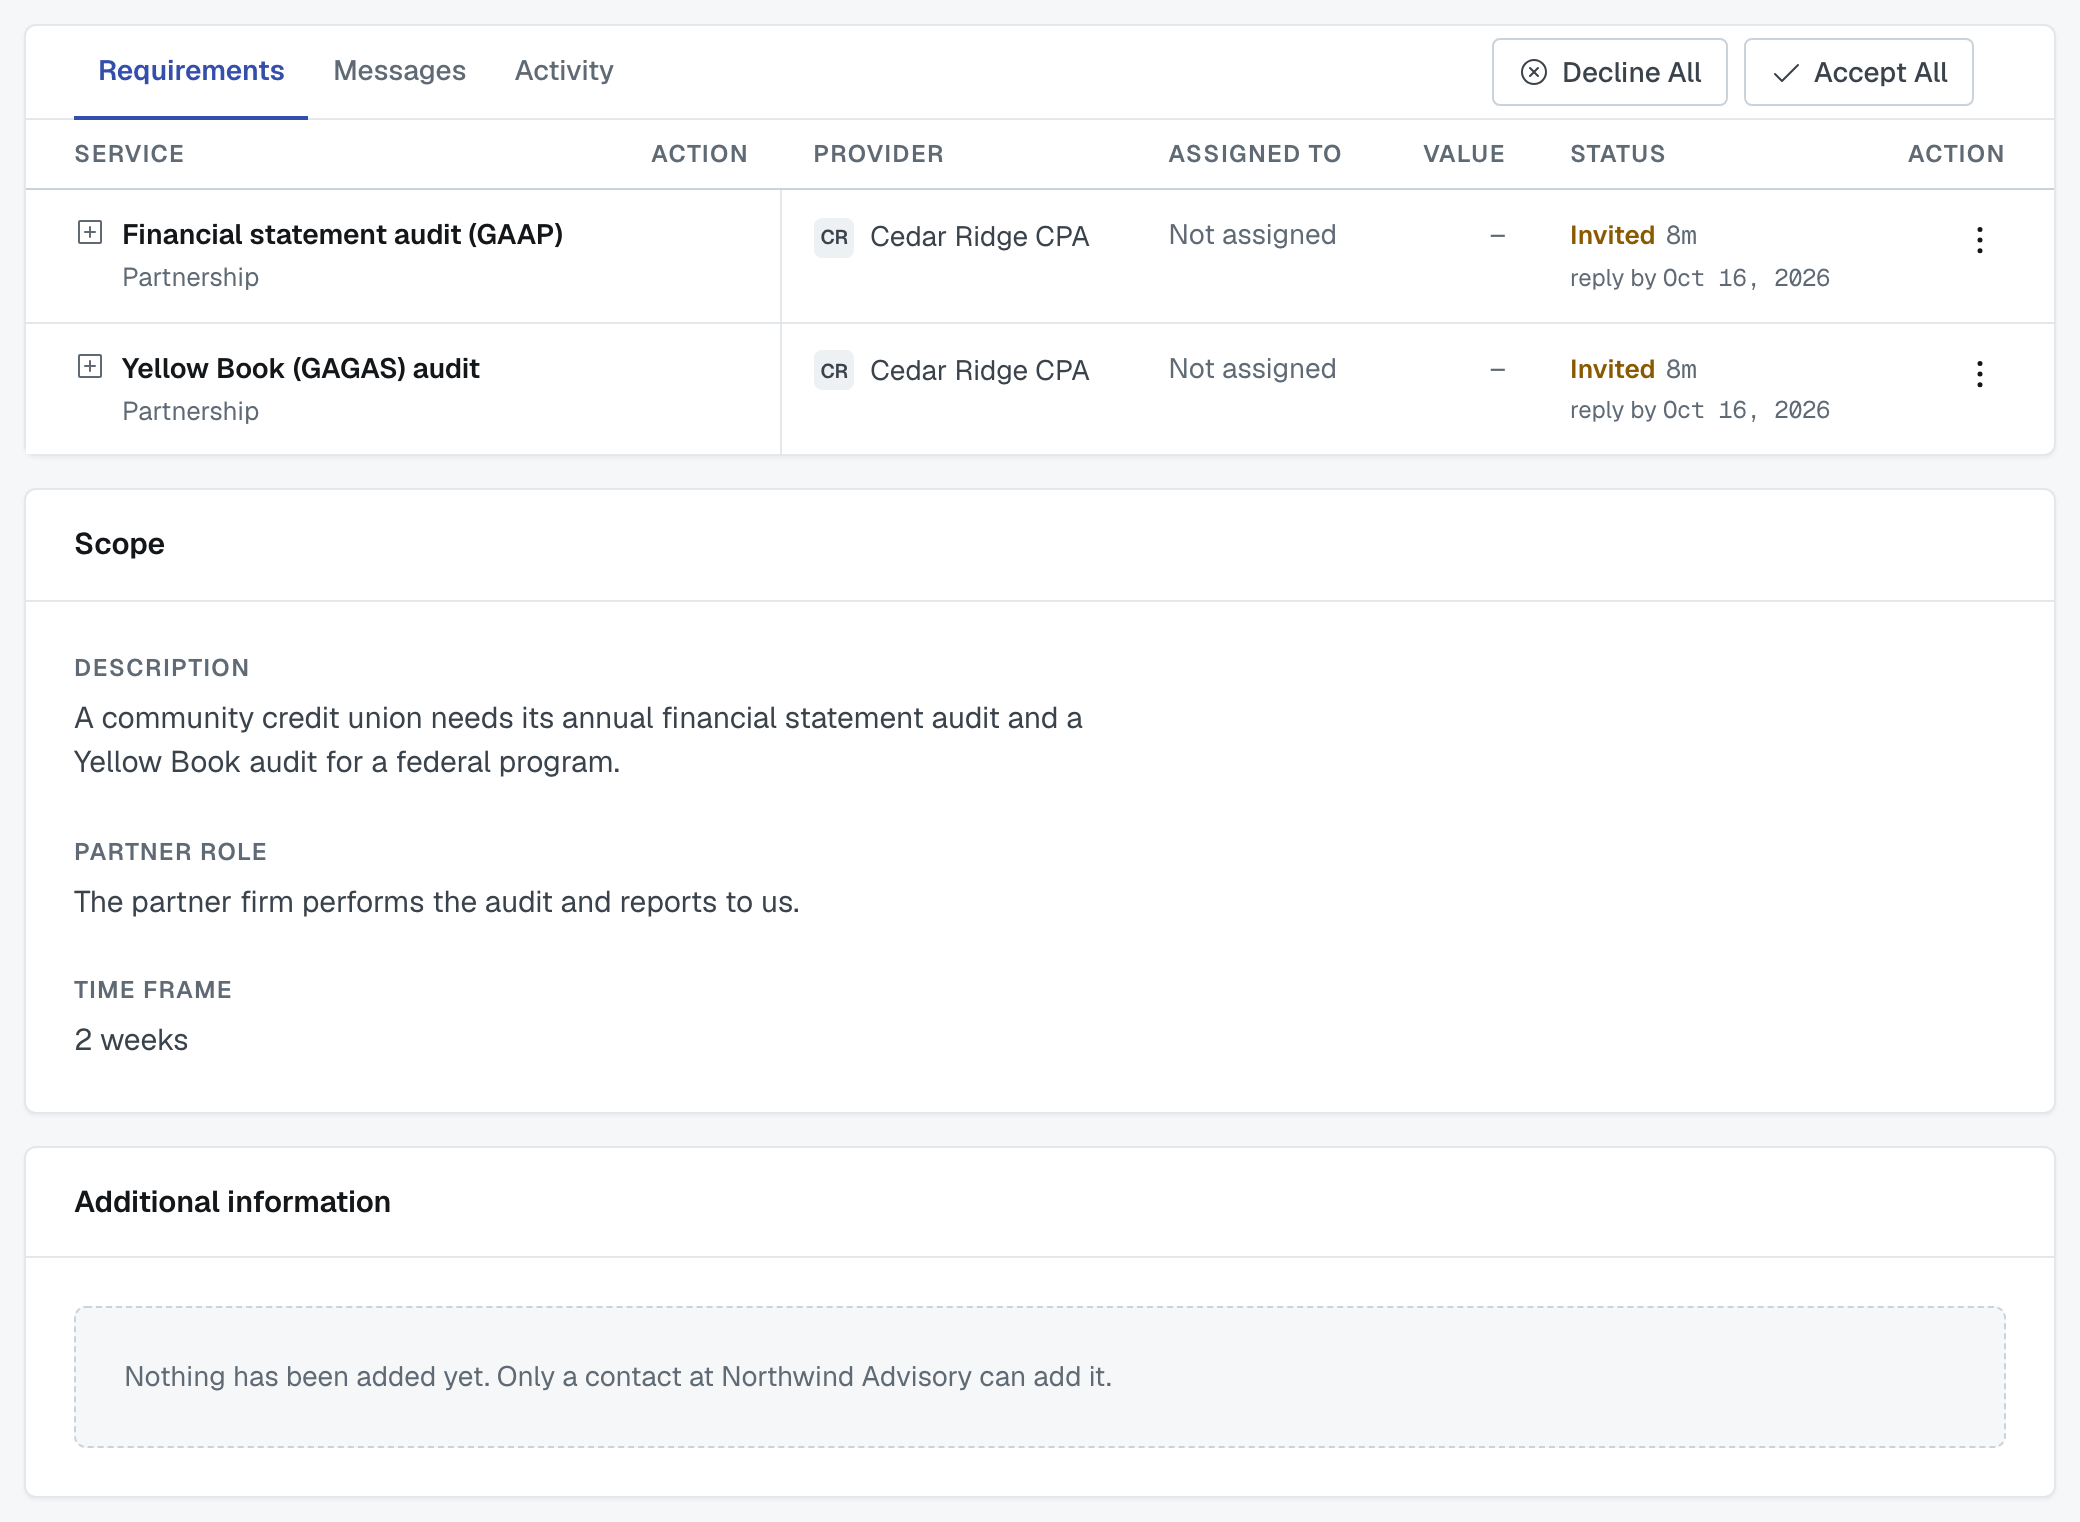Click the Scope section heading
The width and height of the screenshot is (2080, 1522).
tap(120, 544)
